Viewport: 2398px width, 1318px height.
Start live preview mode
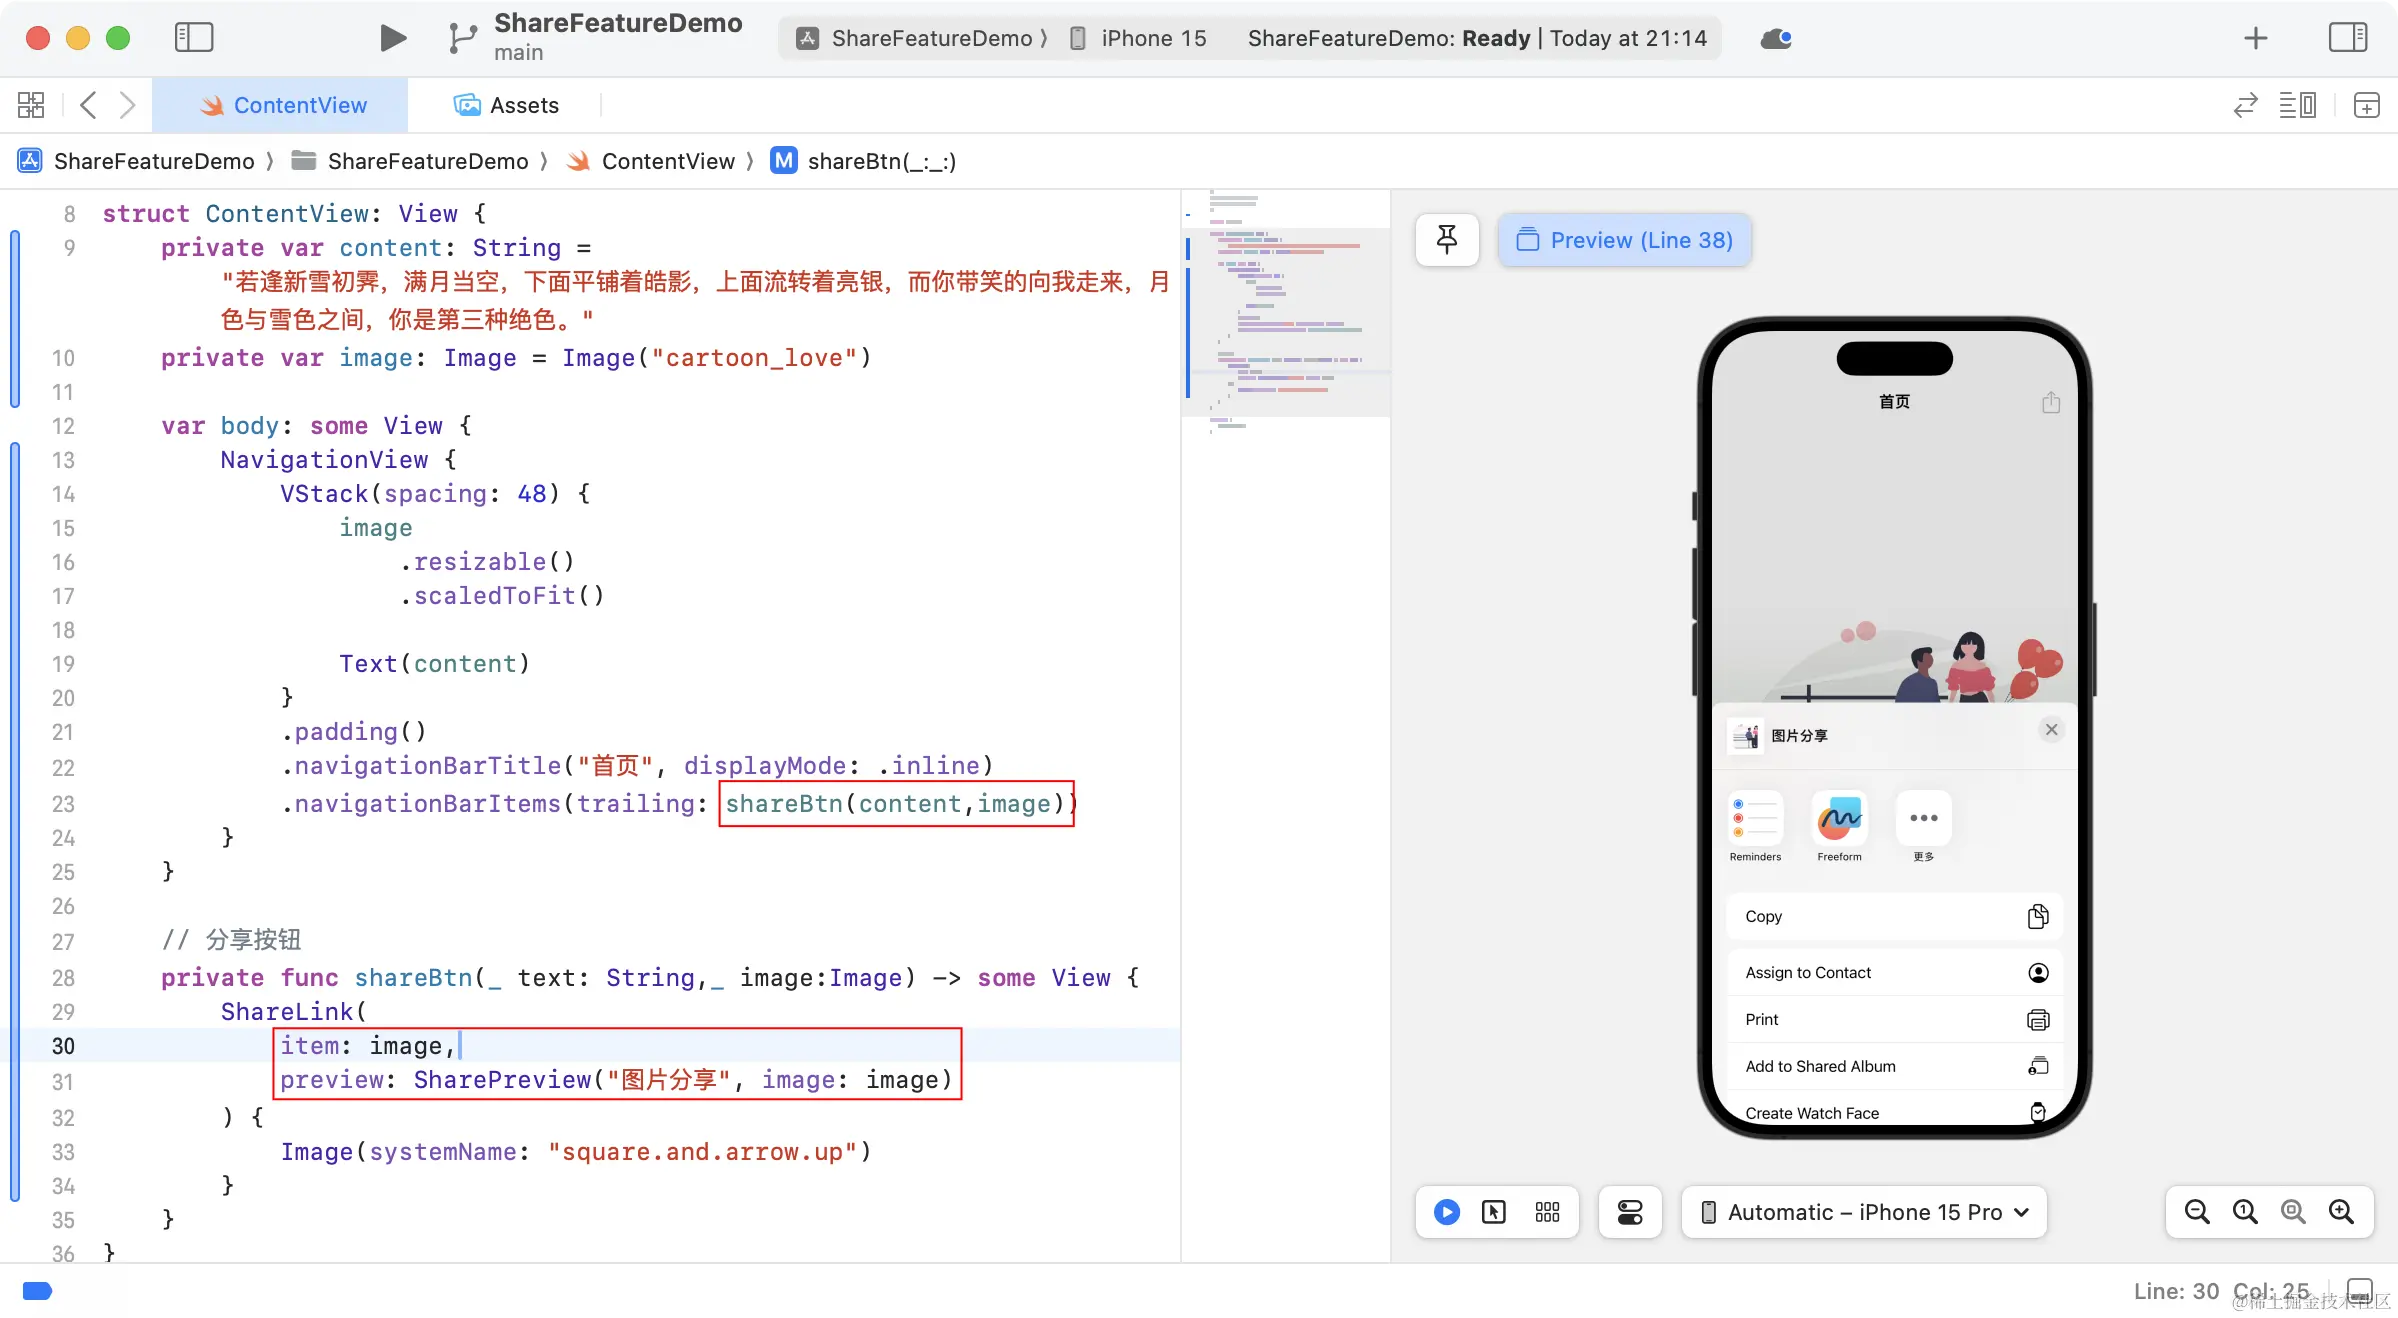pos(1446,1212)
